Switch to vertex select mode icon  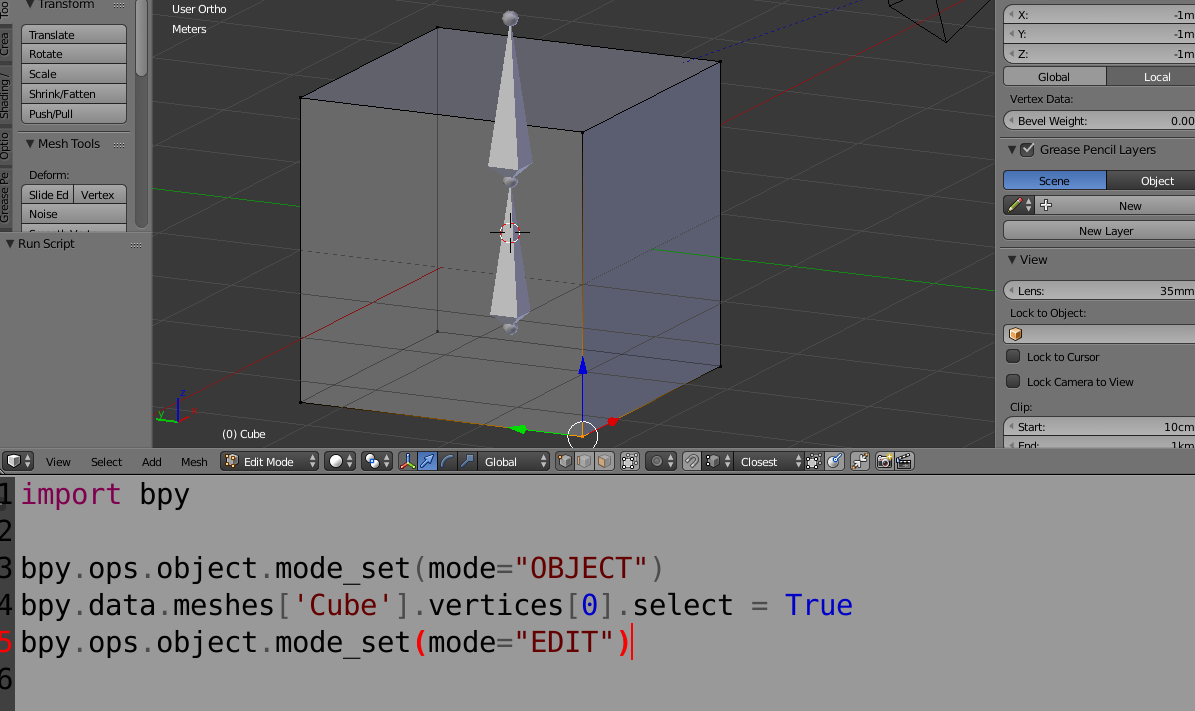(x=565, y=462)
